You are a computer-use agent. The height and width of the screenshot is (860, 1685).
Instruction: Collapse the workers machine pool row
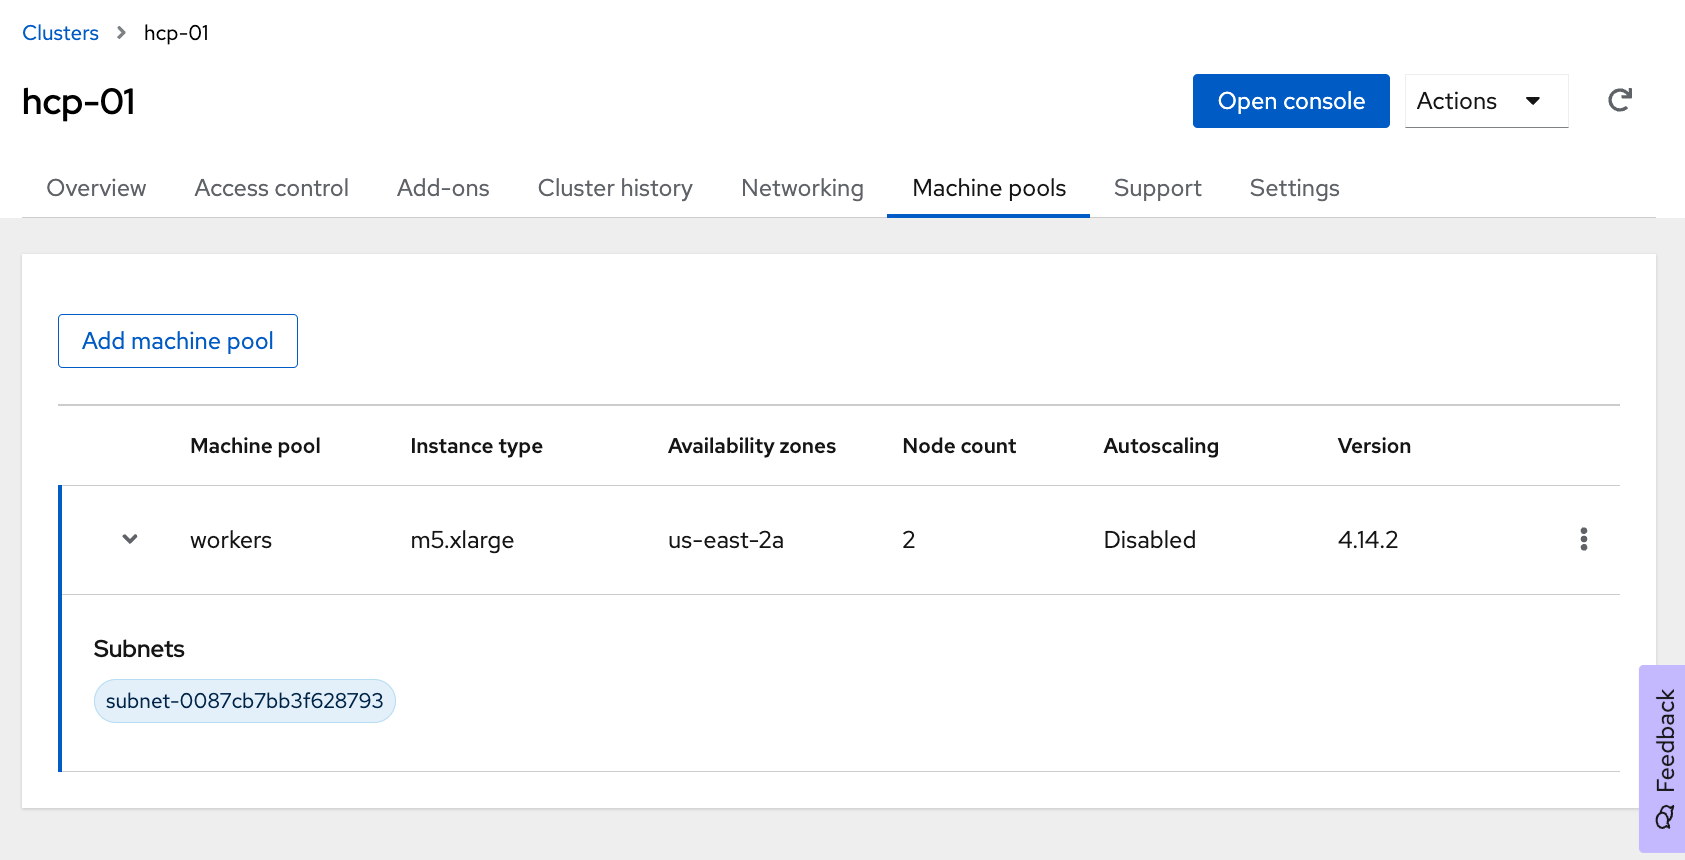[130, 539]
